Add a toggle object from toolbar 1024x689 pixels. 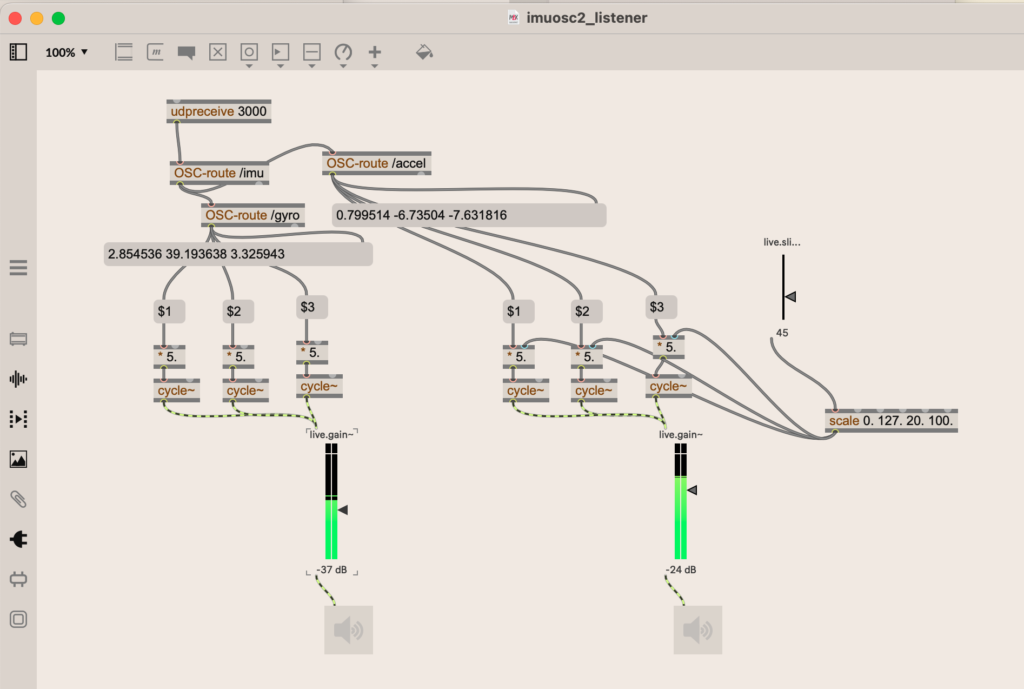(x=217, y=52)
